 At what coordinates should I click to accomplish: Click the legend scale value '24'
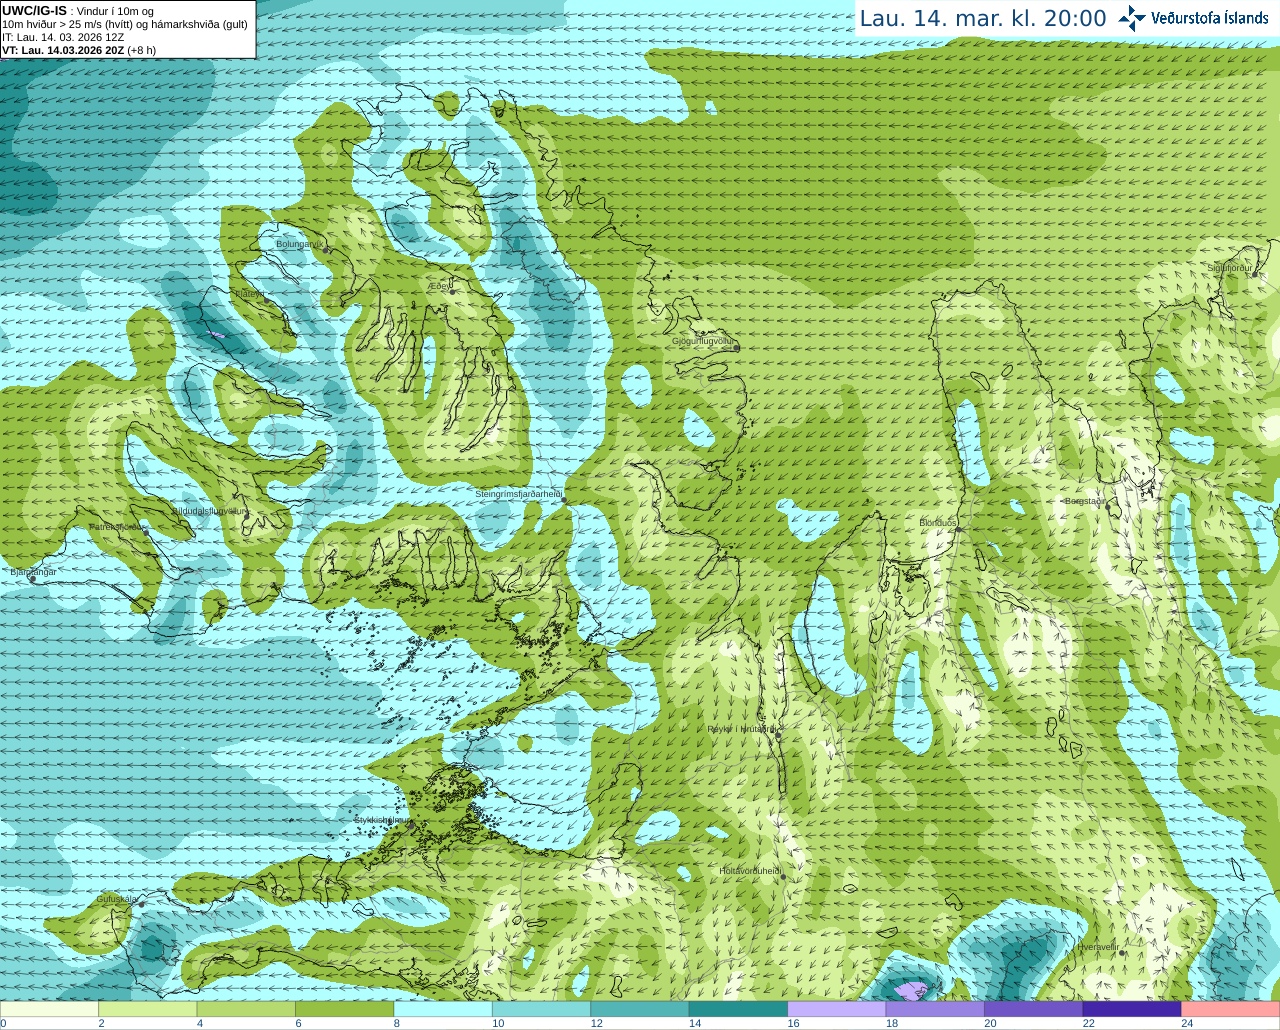click(1187, 1023)
